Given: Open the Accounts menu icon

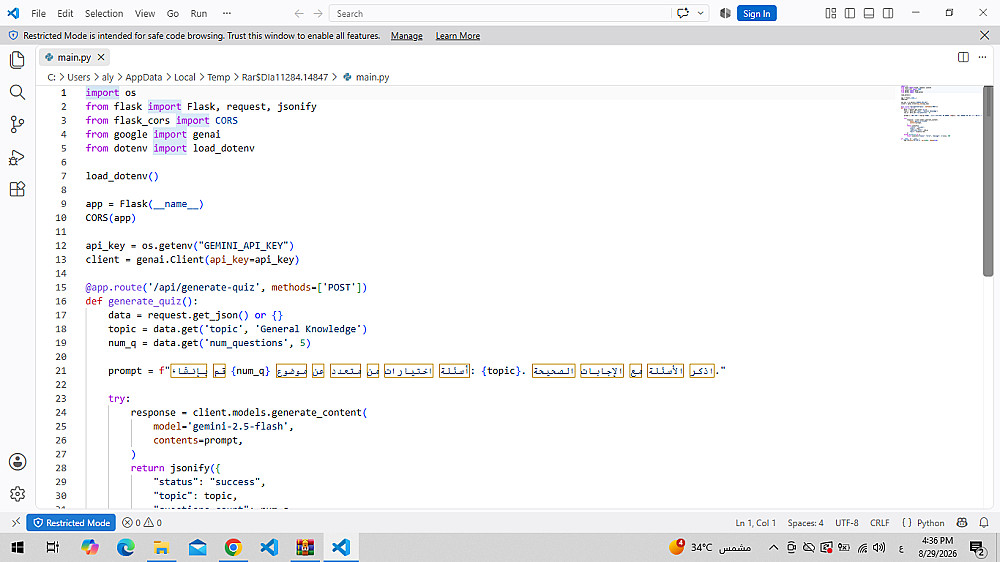Looking at the screenshot, I should (x=17, y=462).
